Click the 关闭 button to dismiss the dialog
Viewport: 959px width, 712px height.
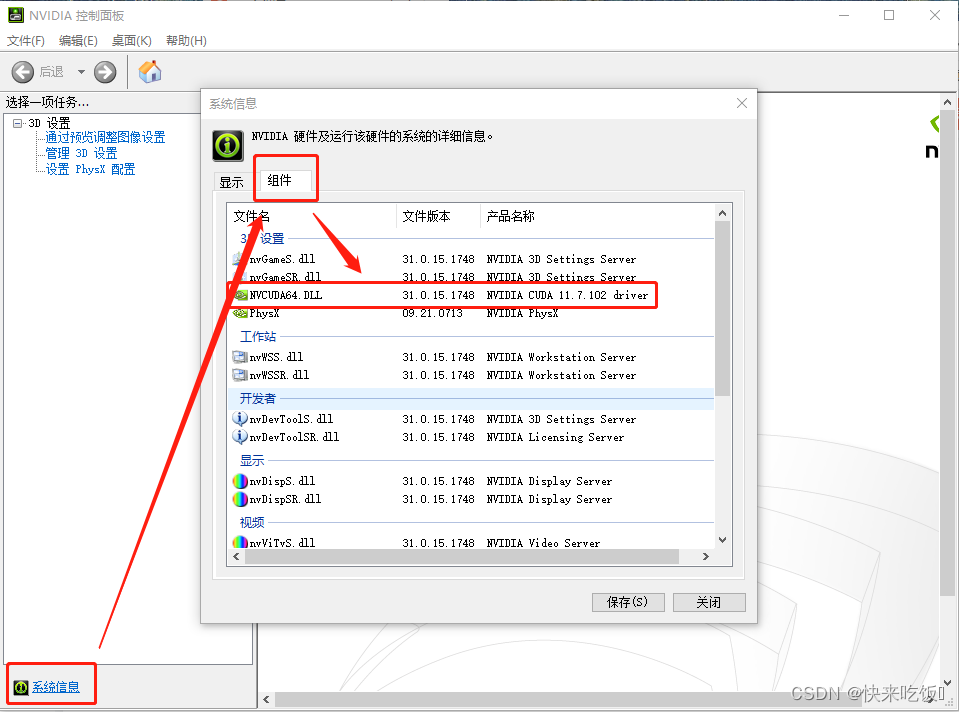pos(709,601)
